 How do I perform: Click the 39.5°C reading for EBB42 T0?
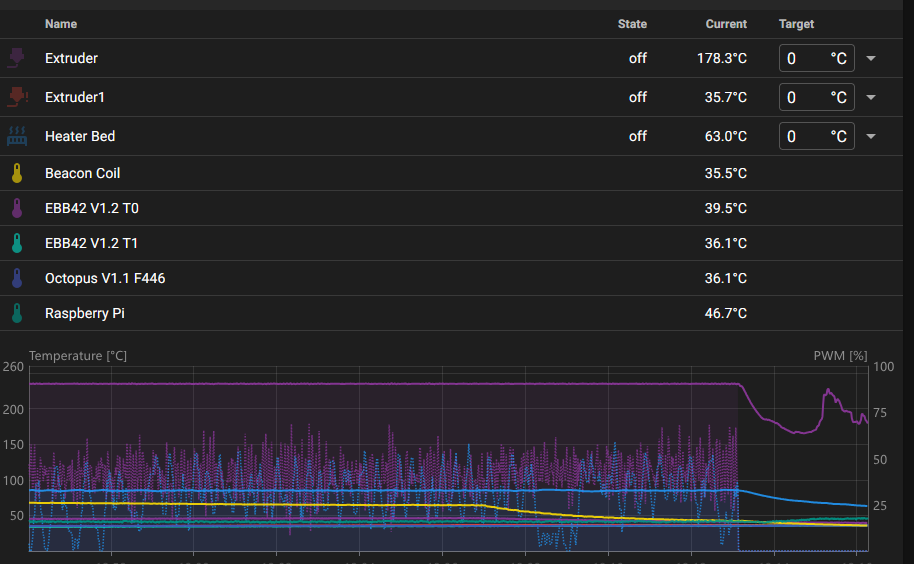click(x=725, y=208)
